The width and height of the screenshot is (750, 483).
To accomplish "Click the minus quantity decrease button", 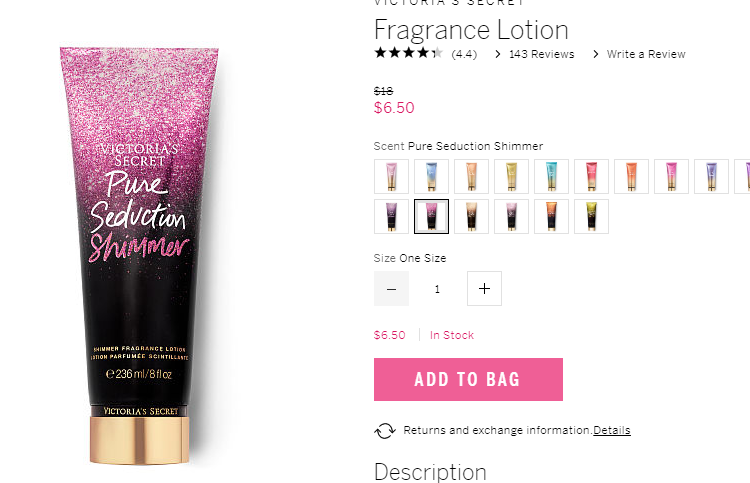I will point(391,288).
